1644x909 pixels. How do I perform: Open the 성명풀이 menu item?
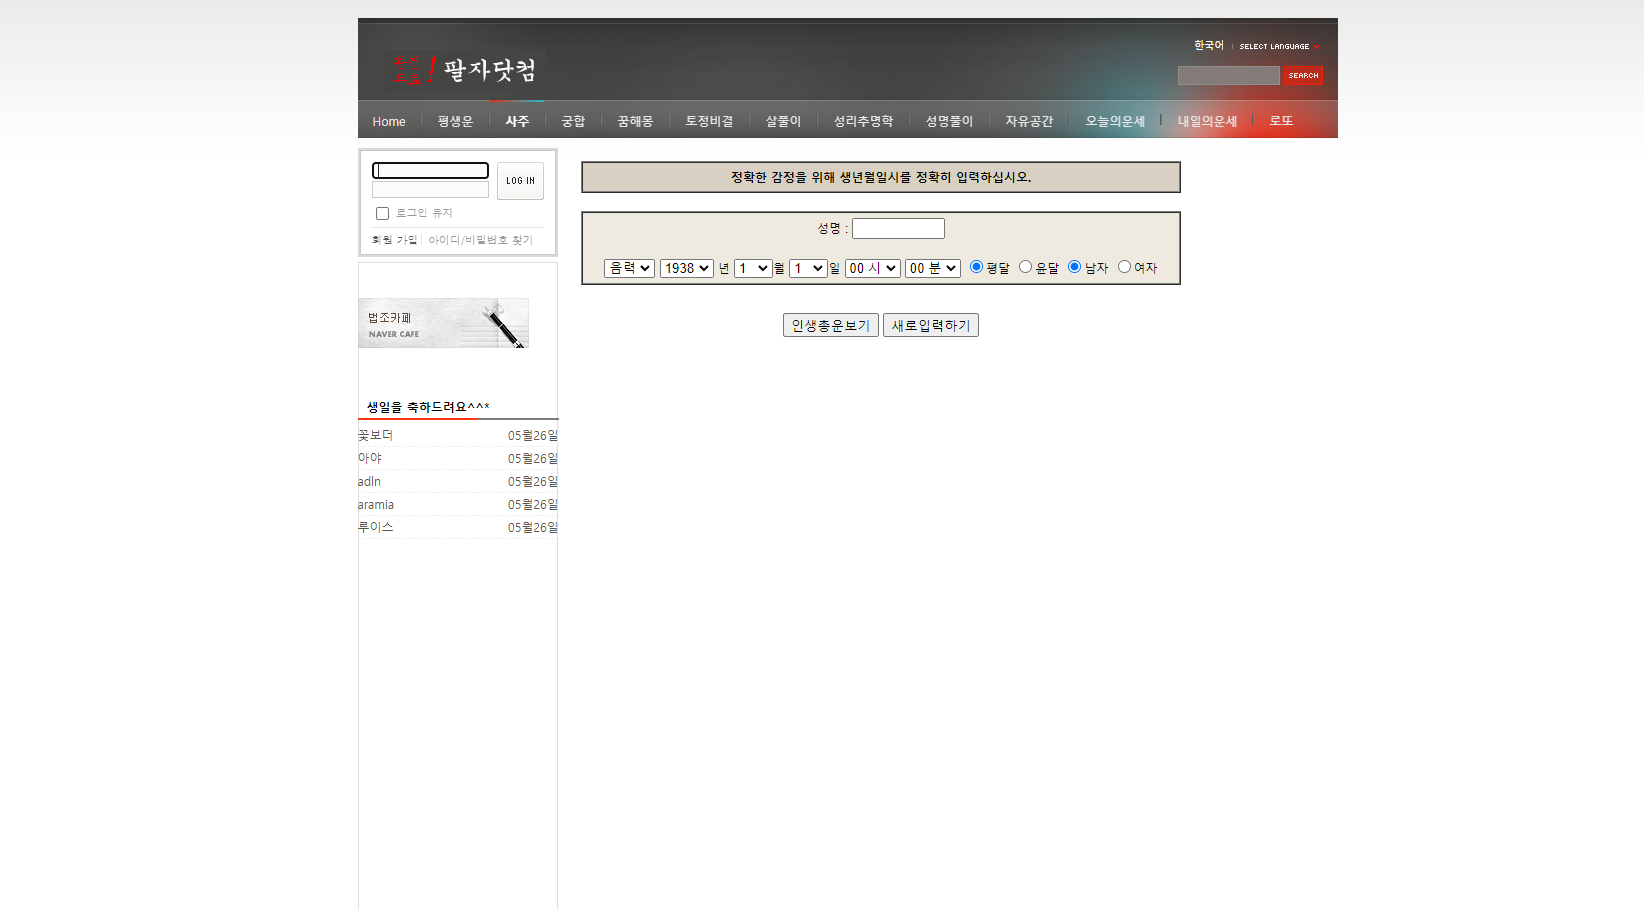click(949, 121)
